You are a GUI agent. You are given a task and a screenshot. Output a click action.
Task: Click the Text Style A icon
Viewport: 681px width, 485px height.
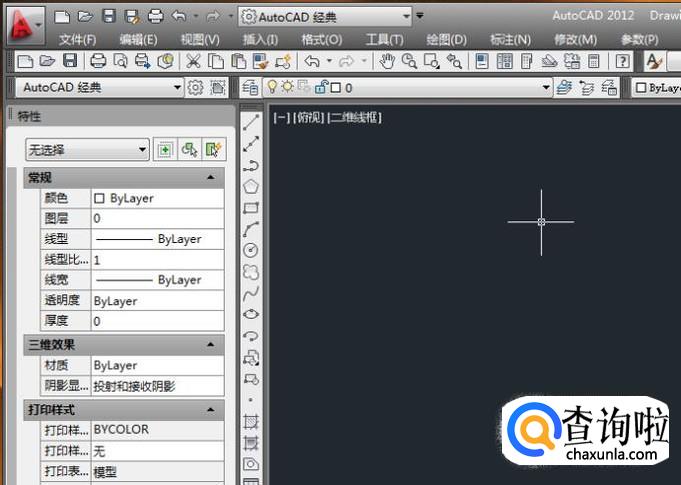(x=653, y=61)
